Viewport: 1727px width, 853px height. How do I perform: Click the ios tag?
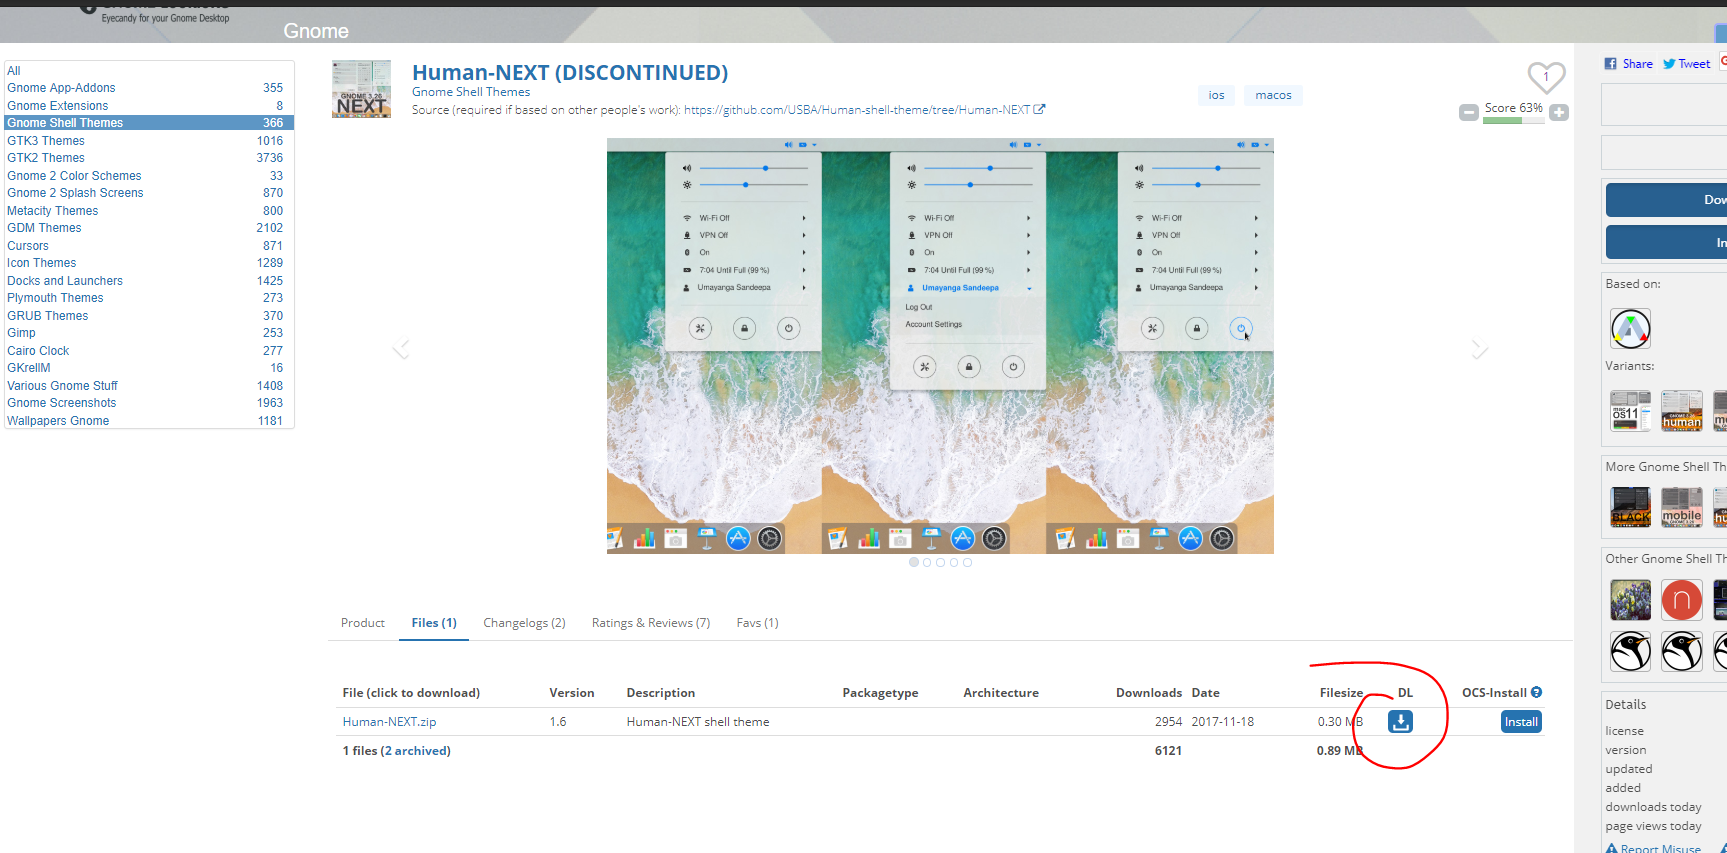tap(1216, 95)
